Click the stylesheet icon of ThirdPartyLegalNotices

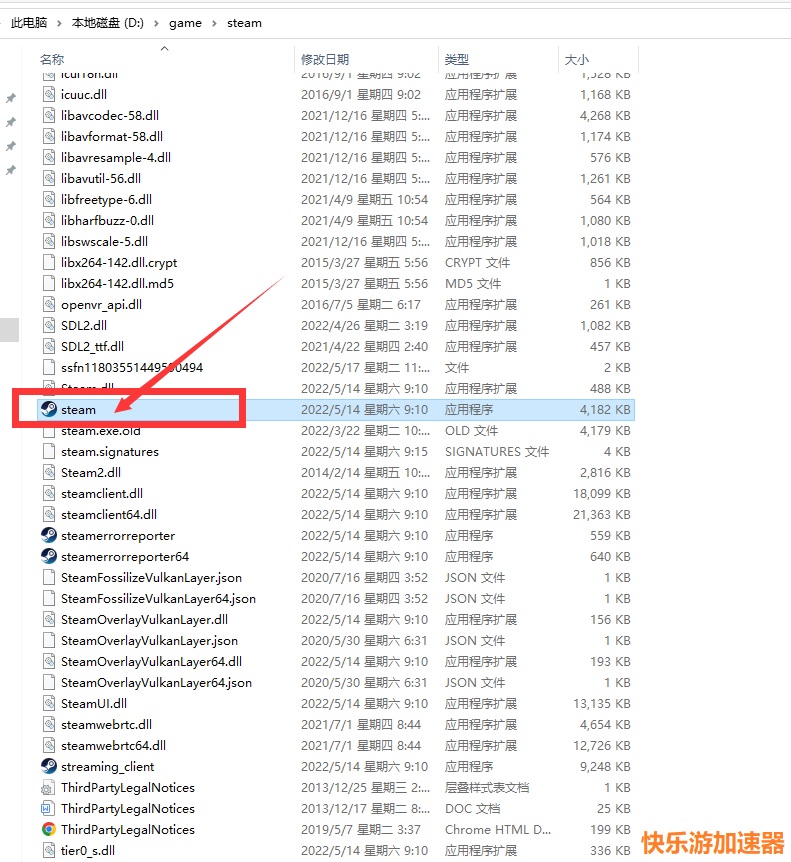(49, 787)
